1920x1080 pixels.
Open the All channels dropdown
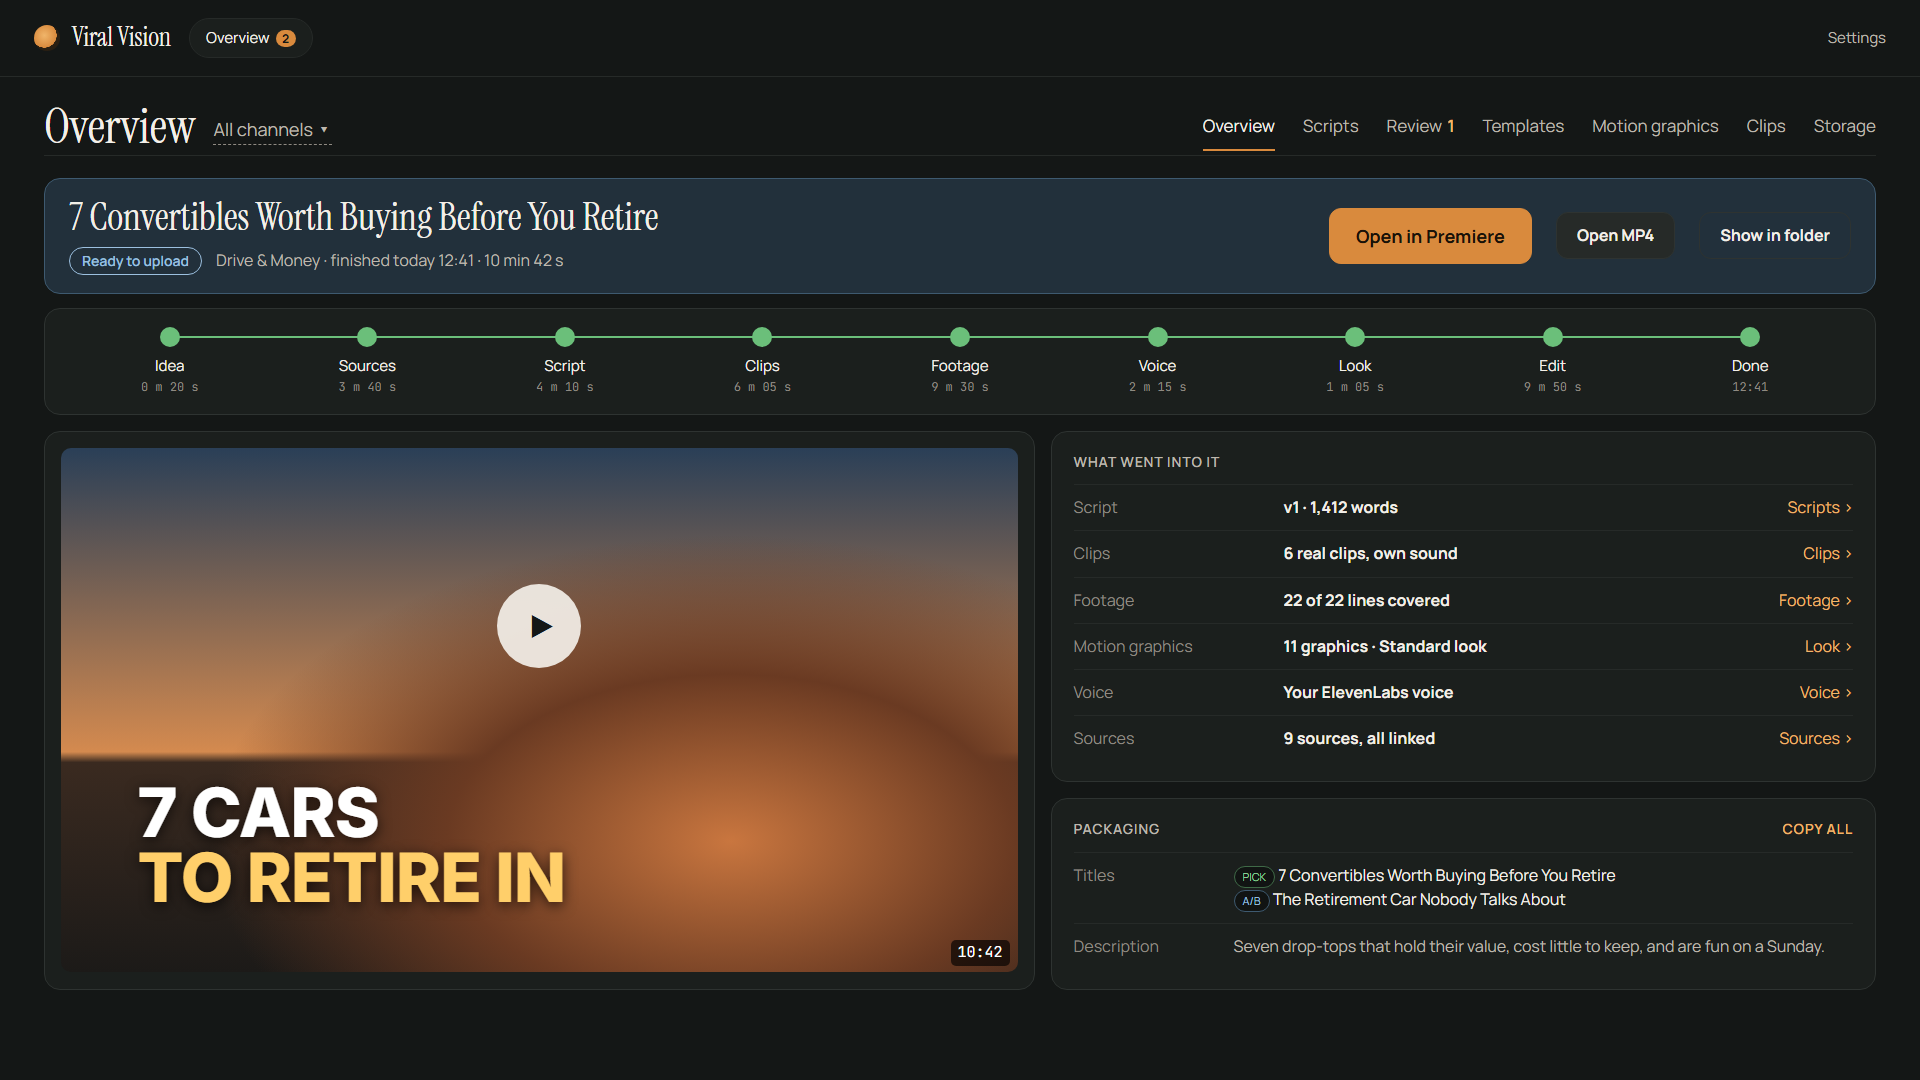271,130
